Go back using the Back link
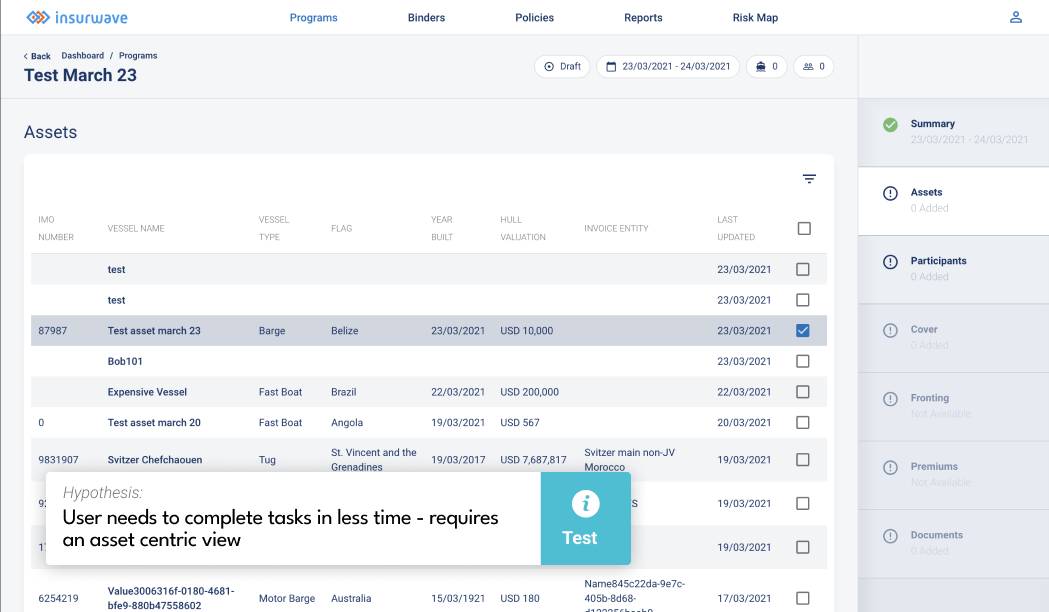 (x=37, y=56)
